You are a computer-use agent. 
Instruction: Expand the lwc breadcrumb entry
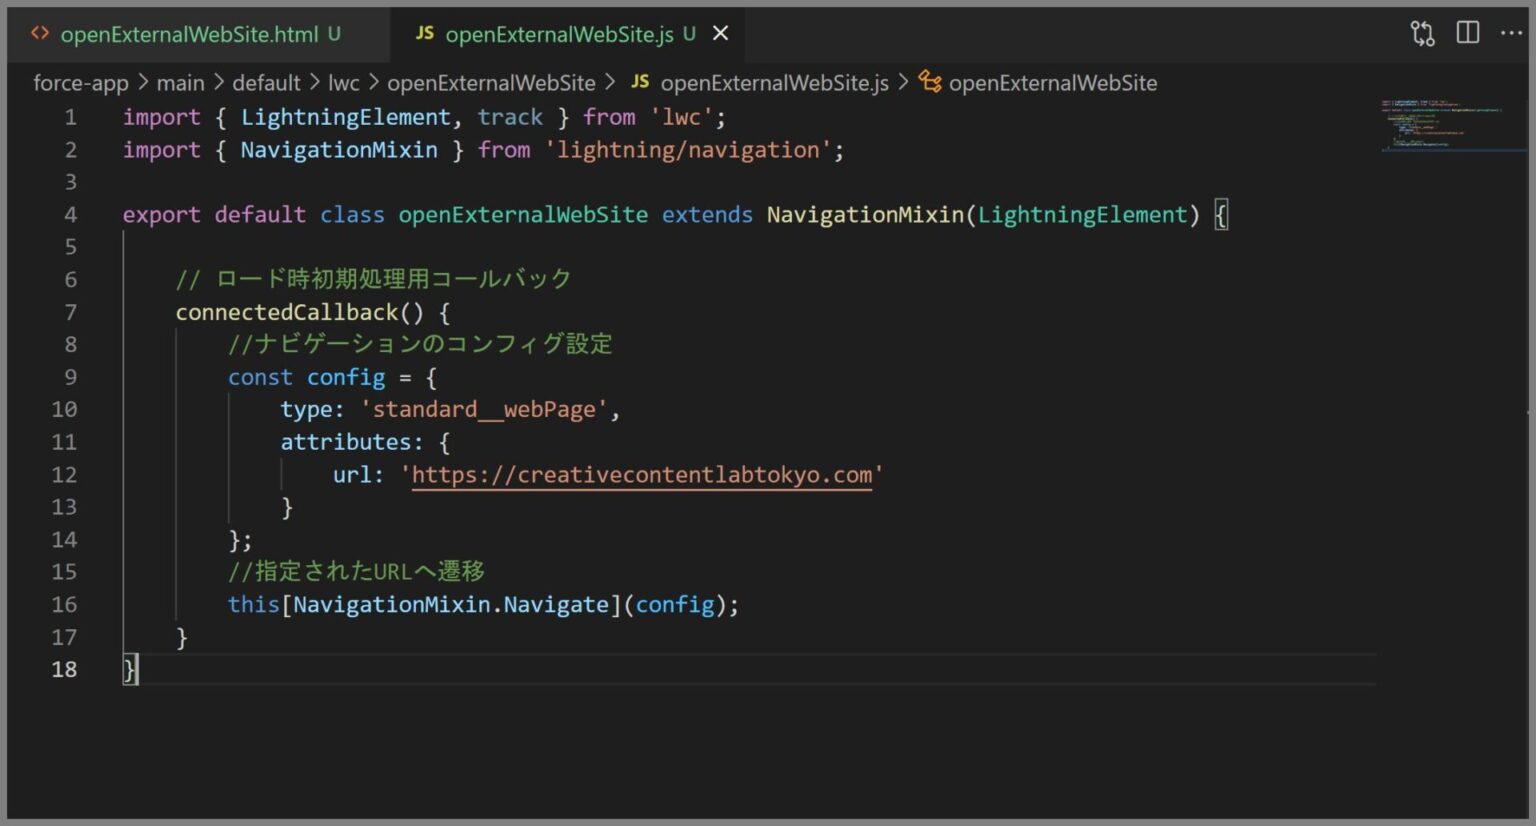(343, 82)
